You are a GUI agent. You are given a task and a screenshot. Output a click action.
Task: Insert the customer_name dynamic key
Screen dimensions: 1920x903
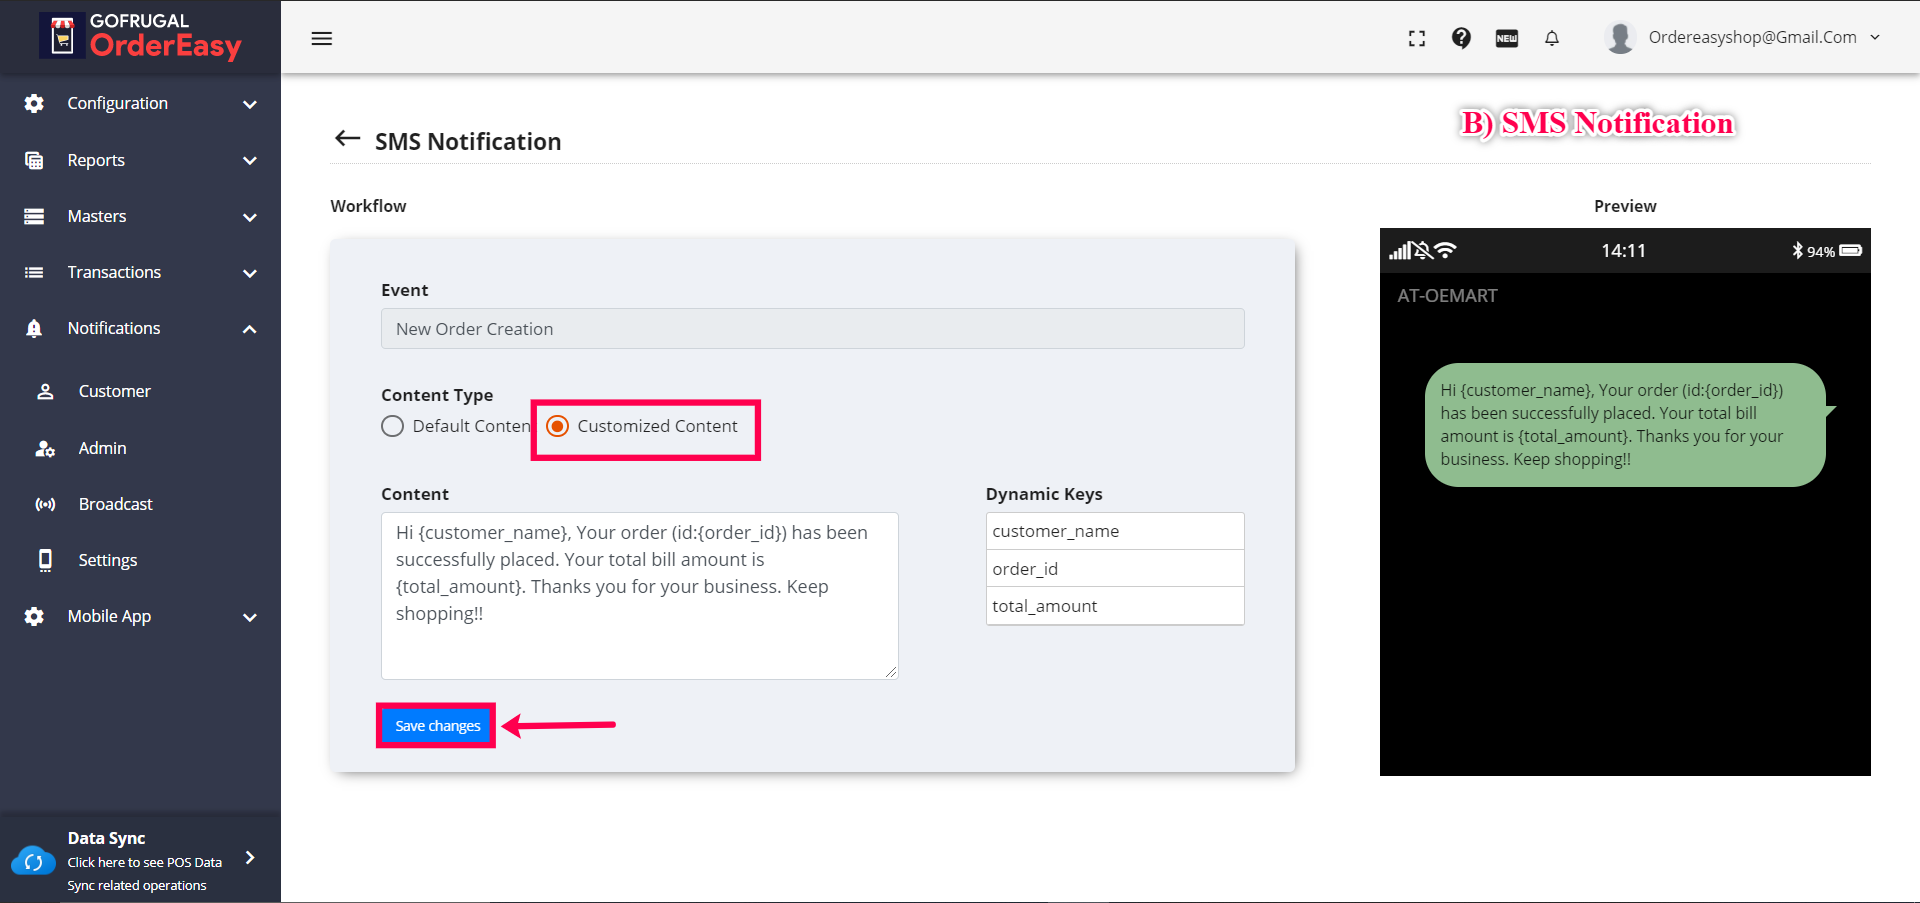tap(1114, 531)
